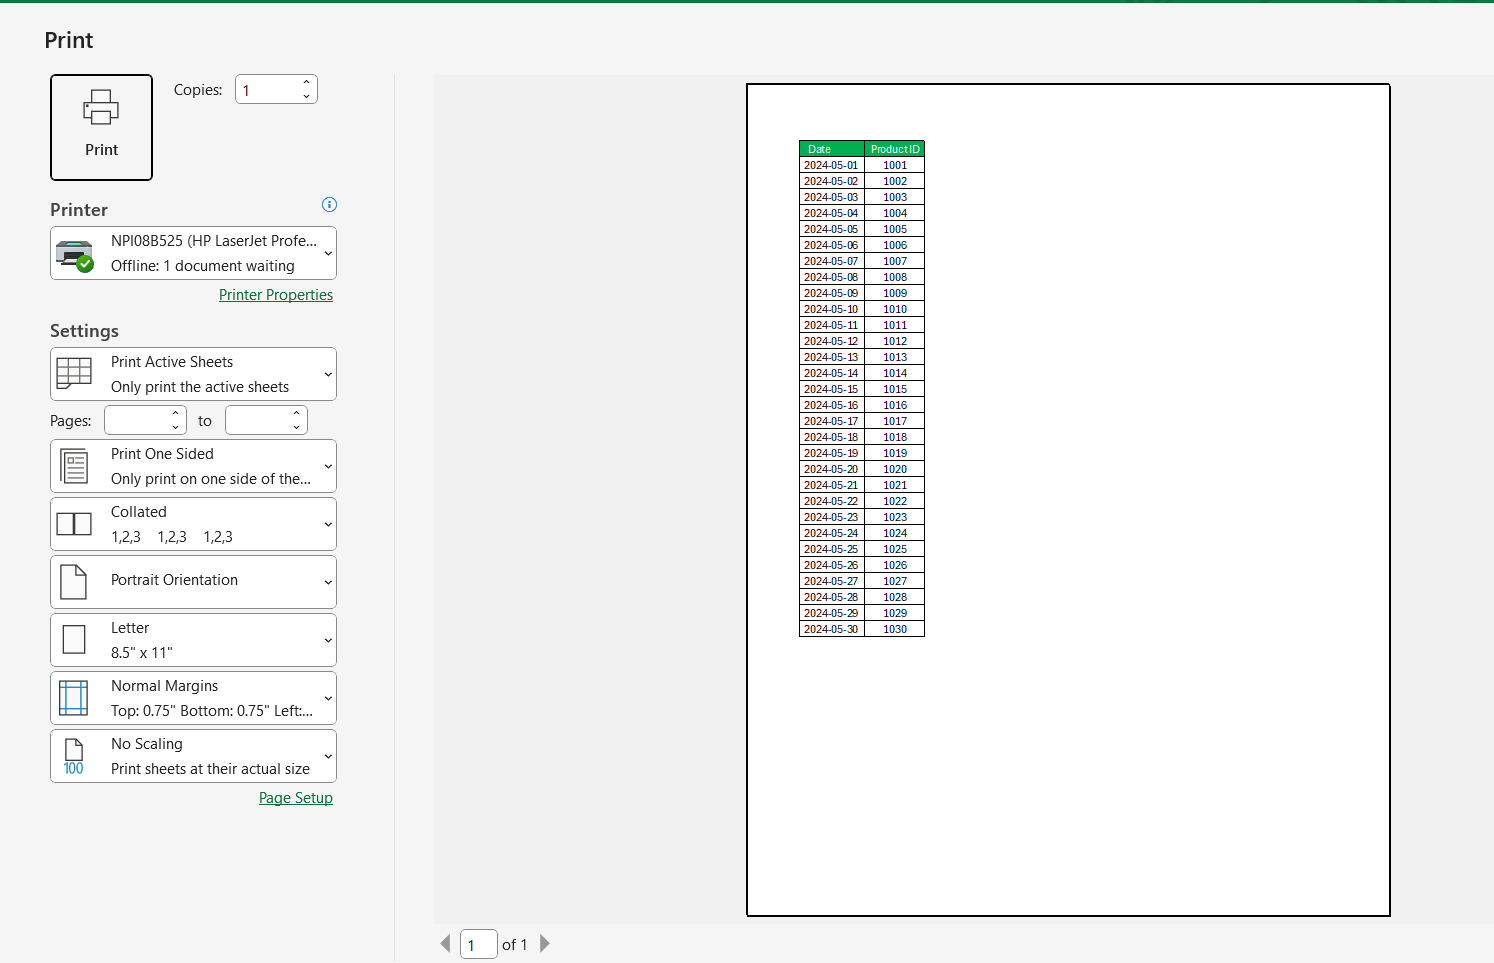The width and height of the screenshot is (1494, 963).
Task: Click the Print Active Sheets worksheet icon
Action: [x=74, y=373]
